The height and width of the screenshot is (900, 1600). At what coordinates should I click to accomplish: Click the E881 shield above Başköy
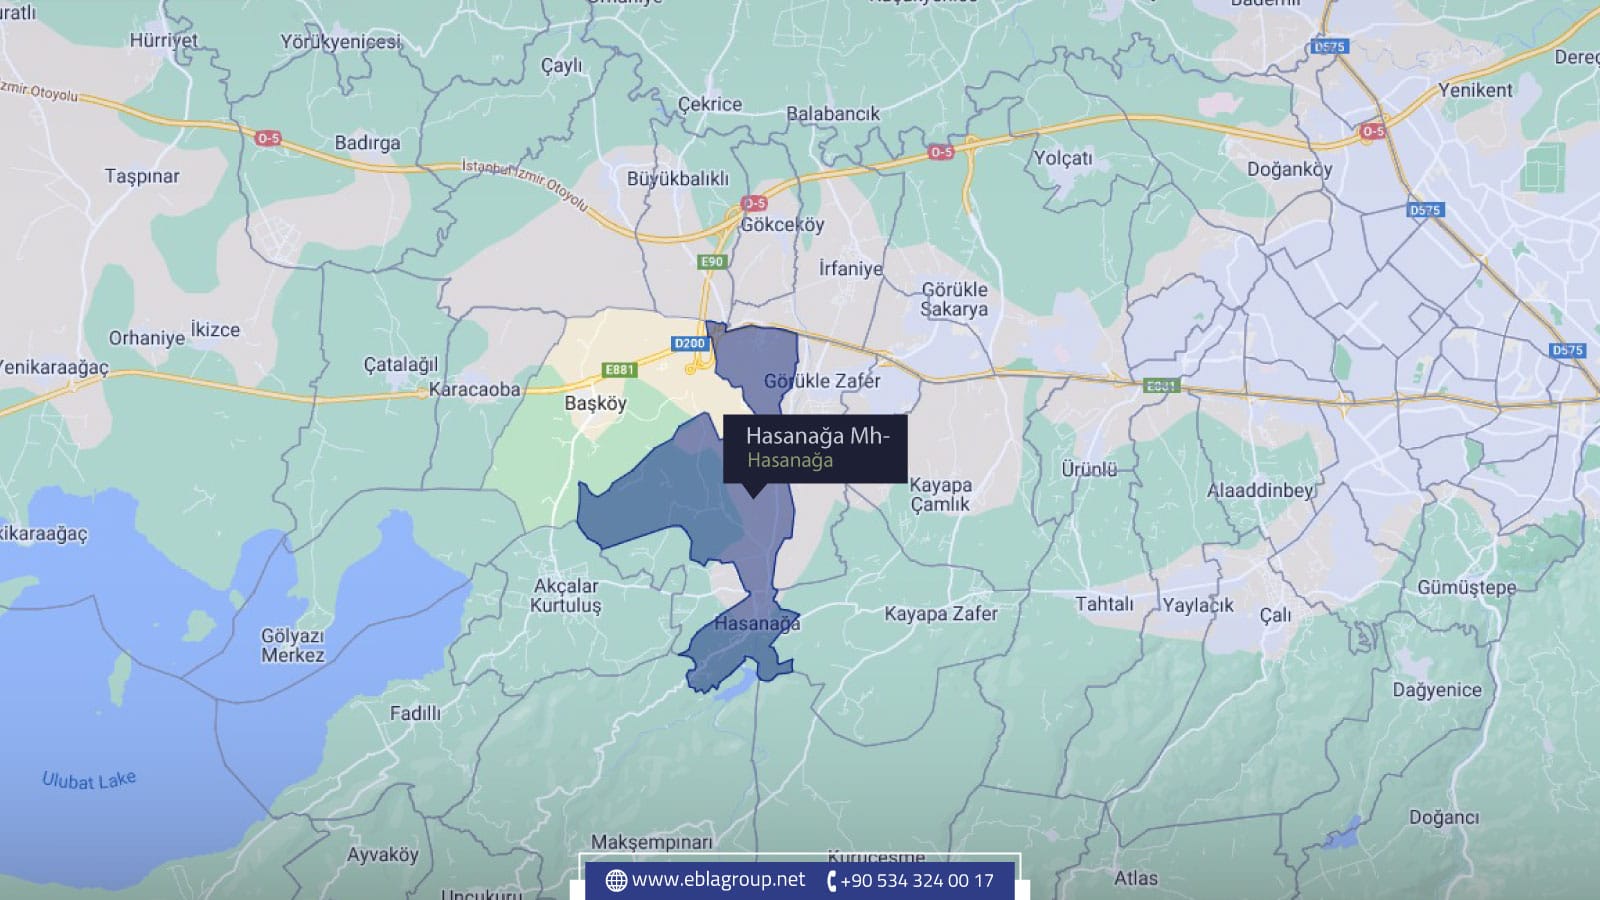pos(620,370)
